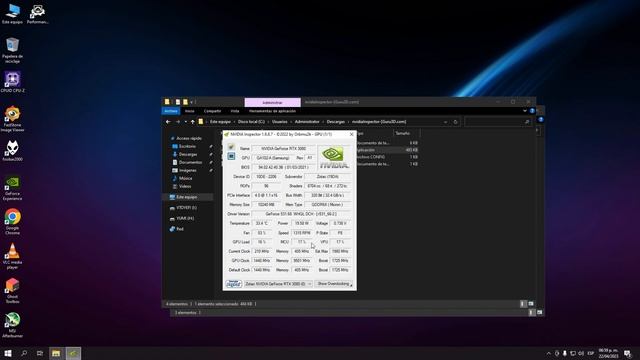Click the Driver Version field in NVIDIA Inspector
The image size is (640, 360).
[x=301, y=214]
